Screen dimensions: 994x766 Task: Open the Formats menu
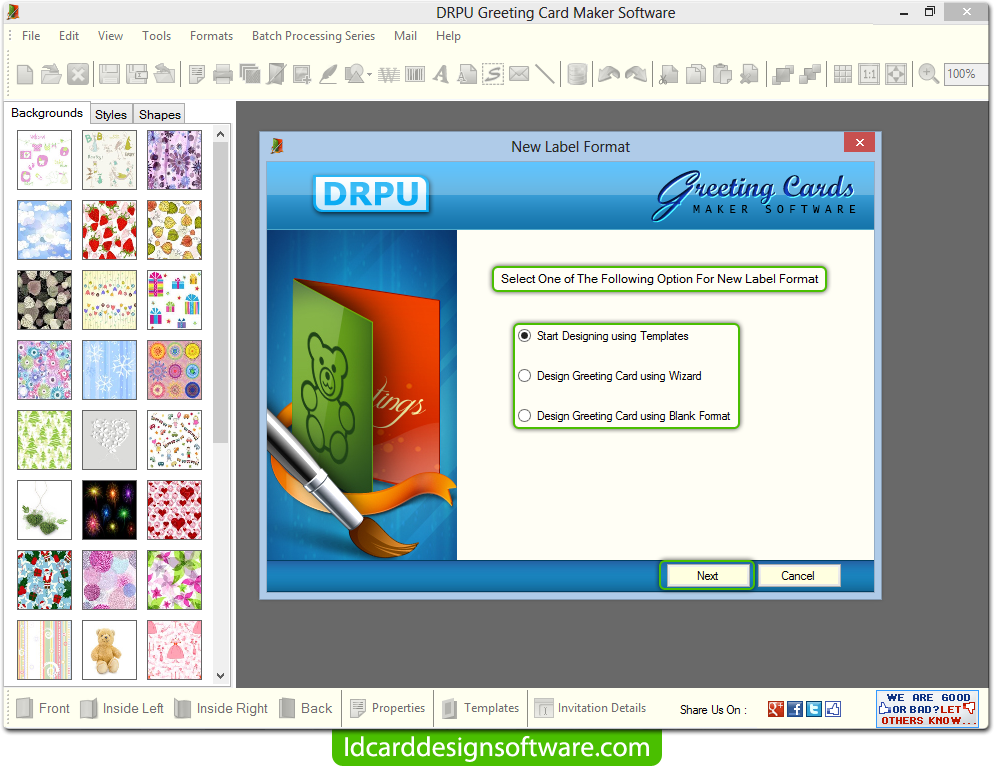tap(211, 36)
